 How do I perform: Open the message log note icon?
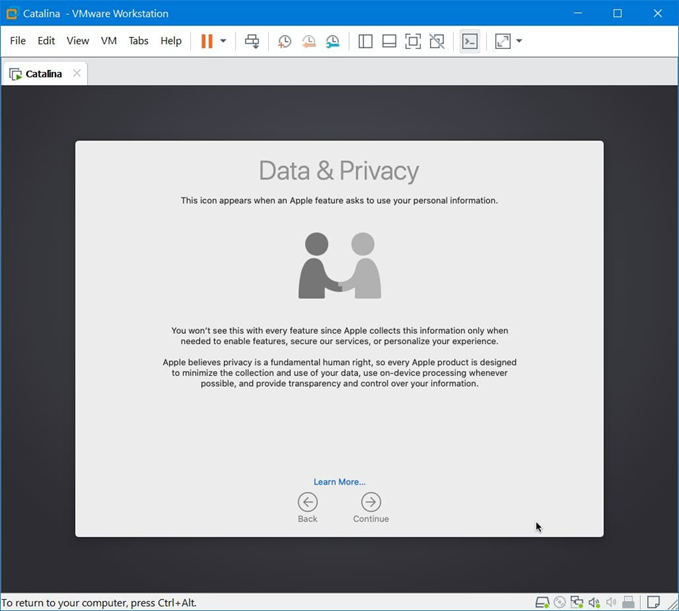pos(653,602)
